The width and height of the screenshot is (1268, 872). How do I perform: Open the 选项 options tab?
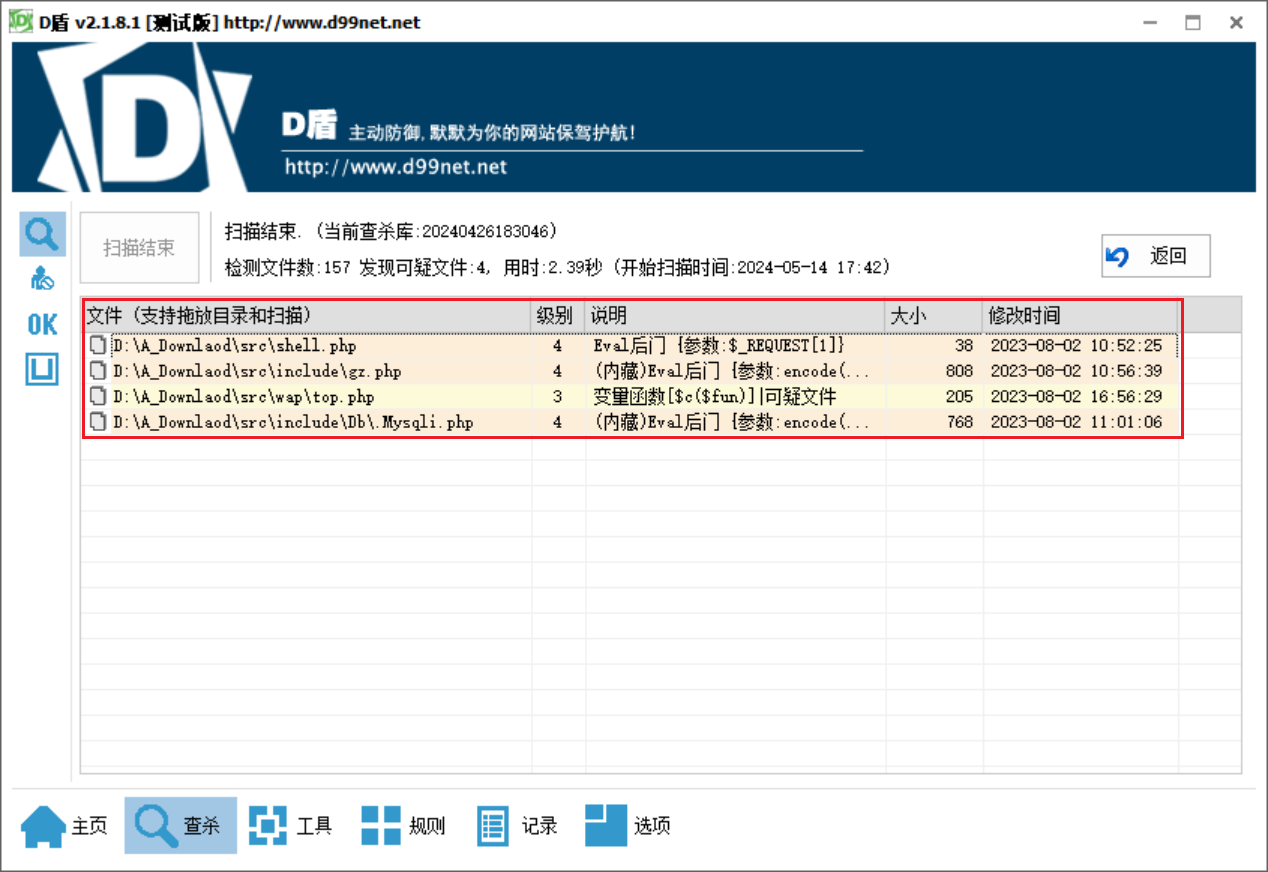(x=628, y=826)
